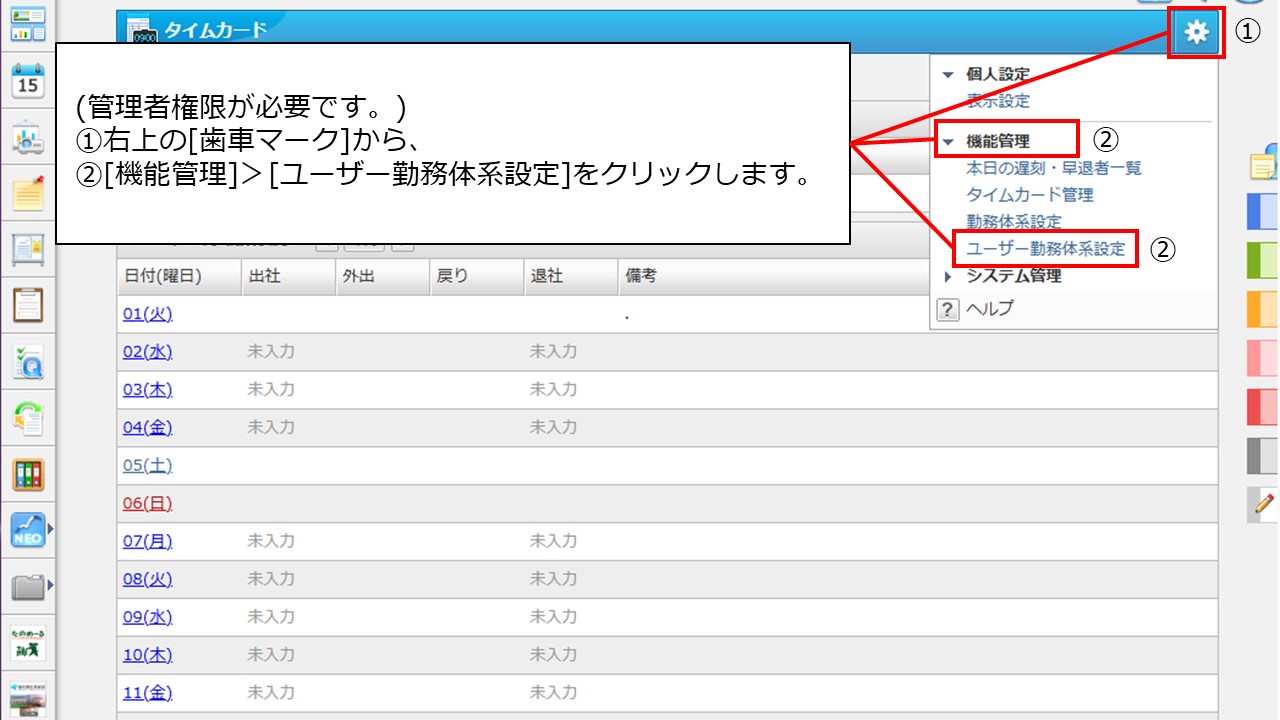Open the yellow sticky note sidebar icon

[x=28, y=194]
